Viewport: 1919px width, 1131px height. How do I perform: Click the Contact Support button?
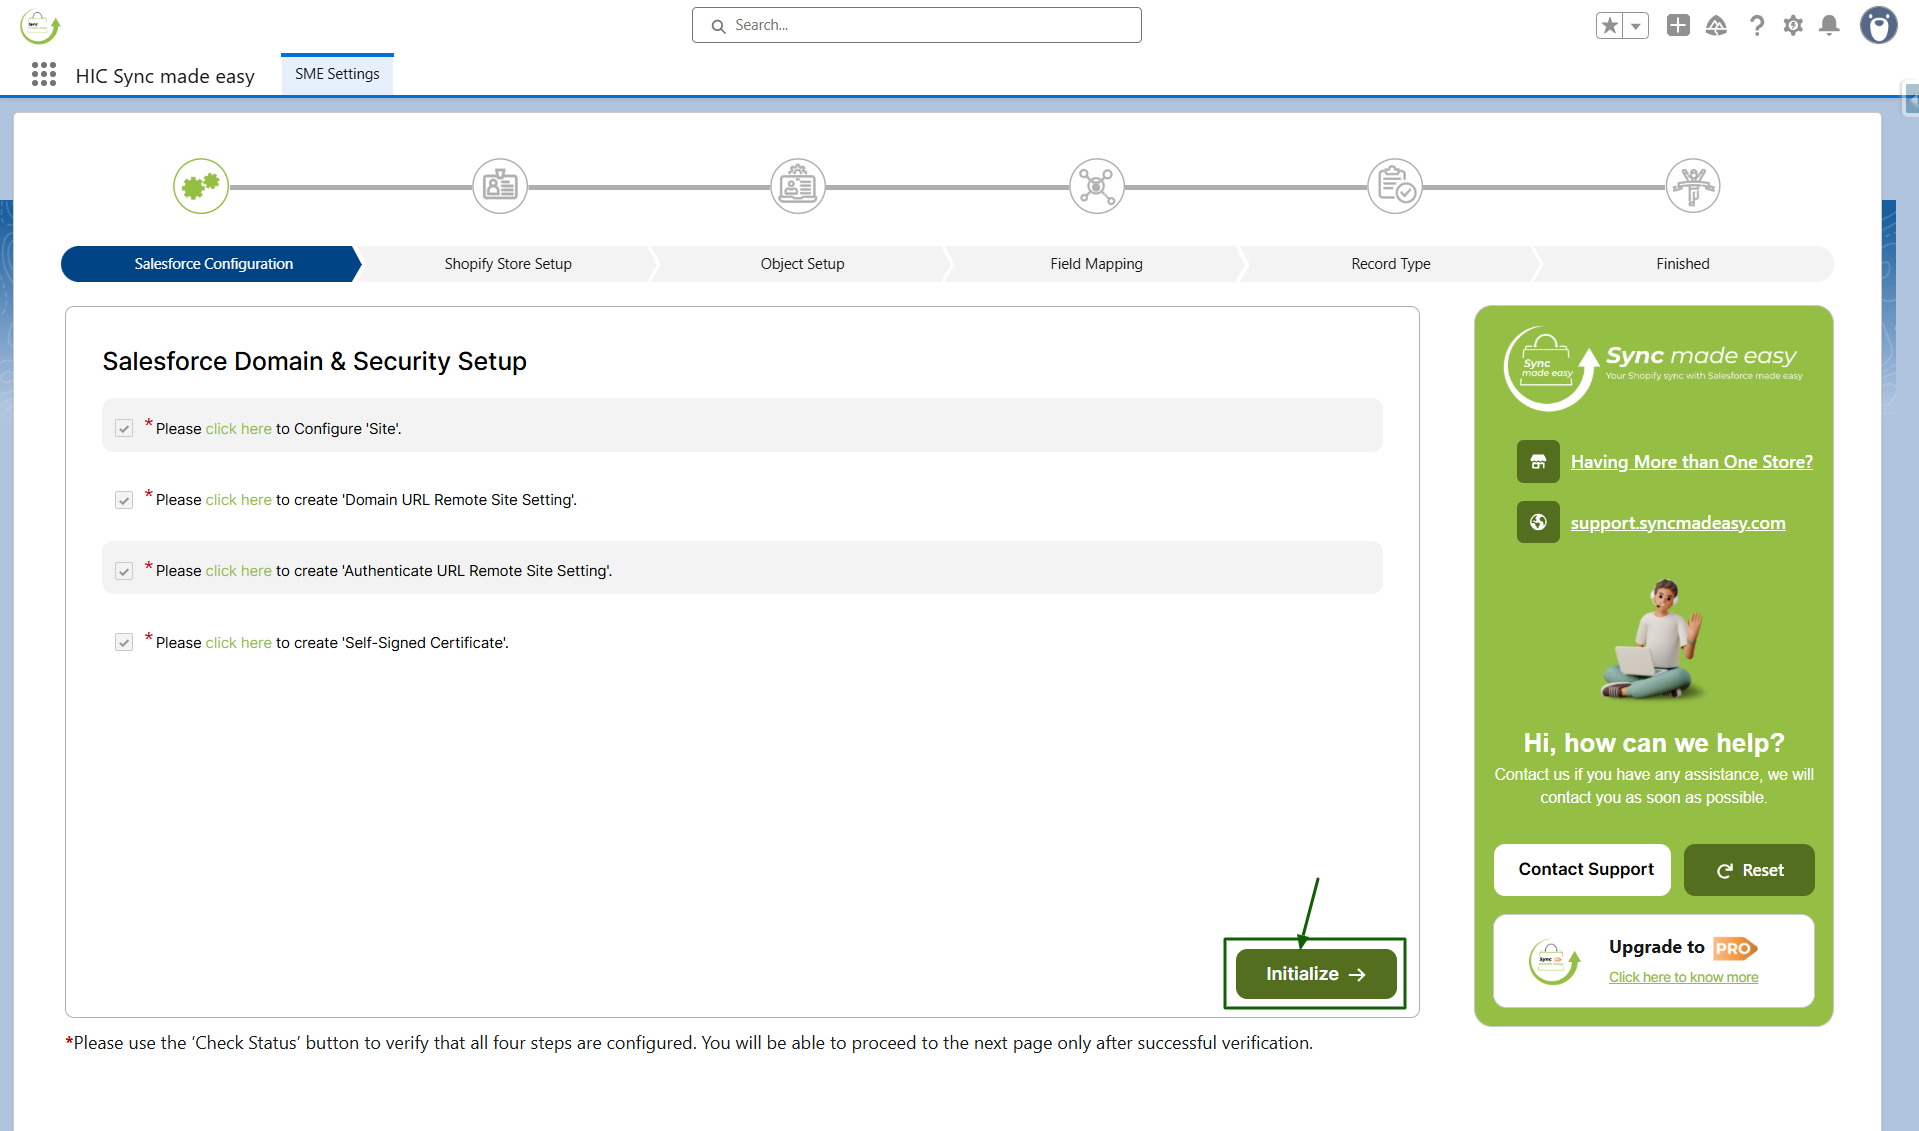pyautogui.click(x=1582, y=870)
